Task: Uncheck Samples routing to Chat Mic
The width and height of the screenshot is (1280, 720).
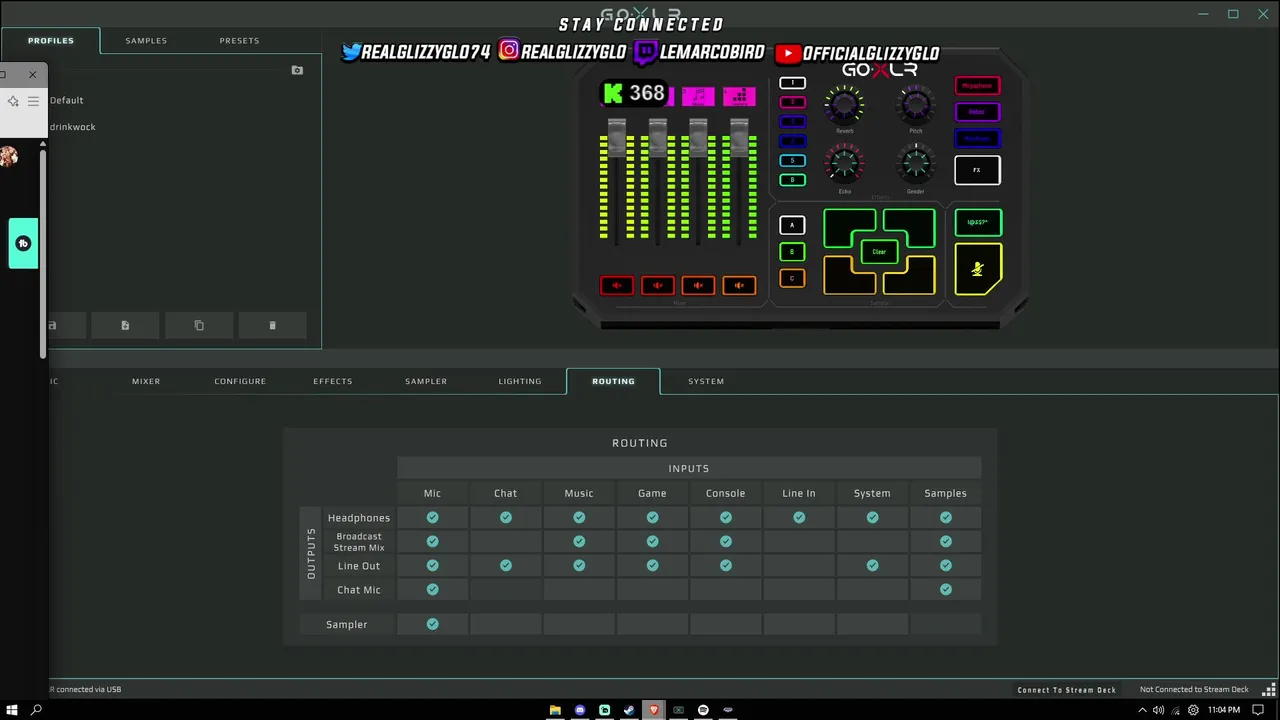Action: (x=946, y=589)
